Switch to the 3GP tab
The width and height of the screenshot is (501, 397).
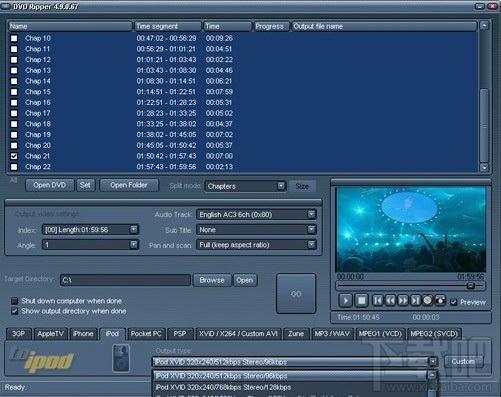point(19,334)
